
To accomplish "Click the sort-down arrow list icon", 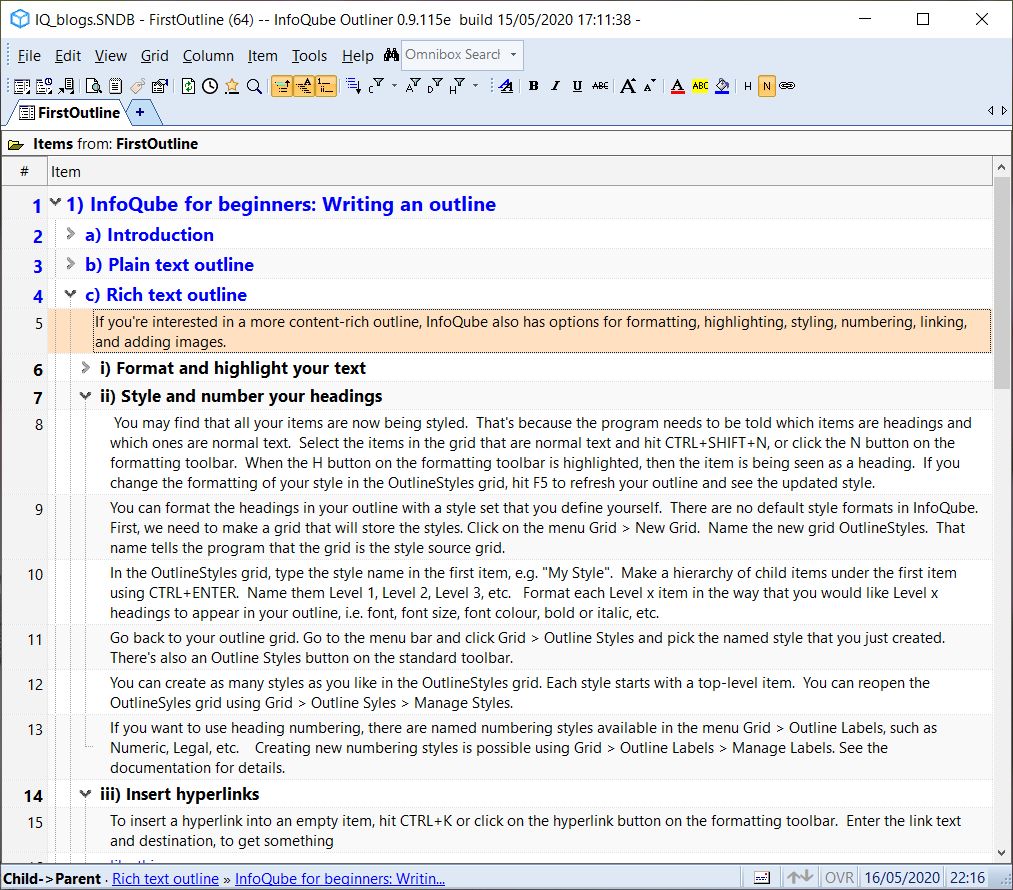I will pos(353,86).
